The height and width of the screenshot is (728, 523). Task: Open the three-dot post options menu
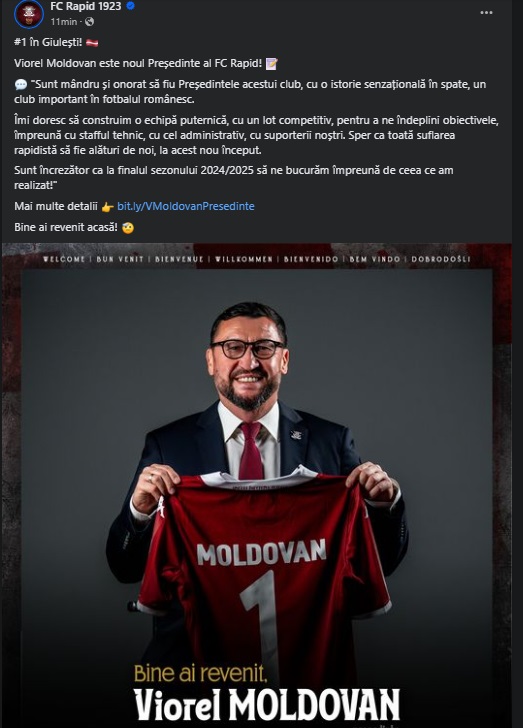486,13
